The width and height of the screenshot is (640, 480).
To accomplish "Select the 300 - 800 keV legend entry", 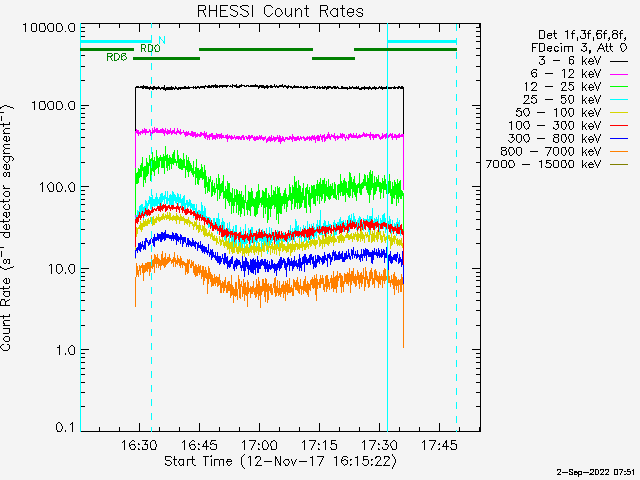I will (555, 138).
